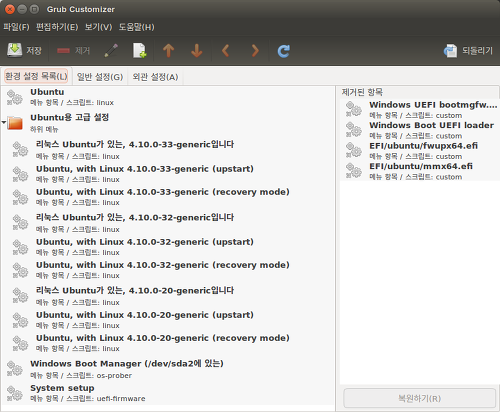Click gear icon of 4.10.0-32 recovery mode row
Image resolution: width=500 pixels, height=412 pixels.
[x=20, y=270]
